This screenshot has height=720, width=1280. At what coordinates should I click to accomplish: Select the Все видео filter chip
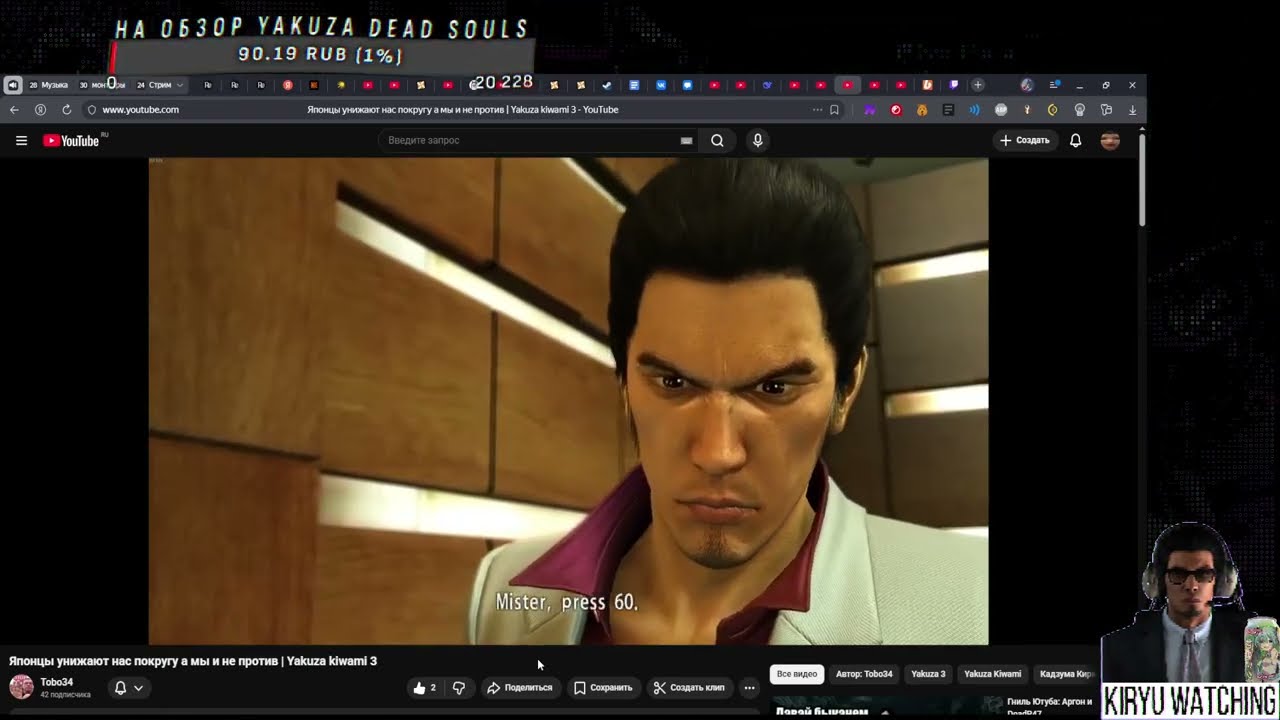(x=797, y=674)
